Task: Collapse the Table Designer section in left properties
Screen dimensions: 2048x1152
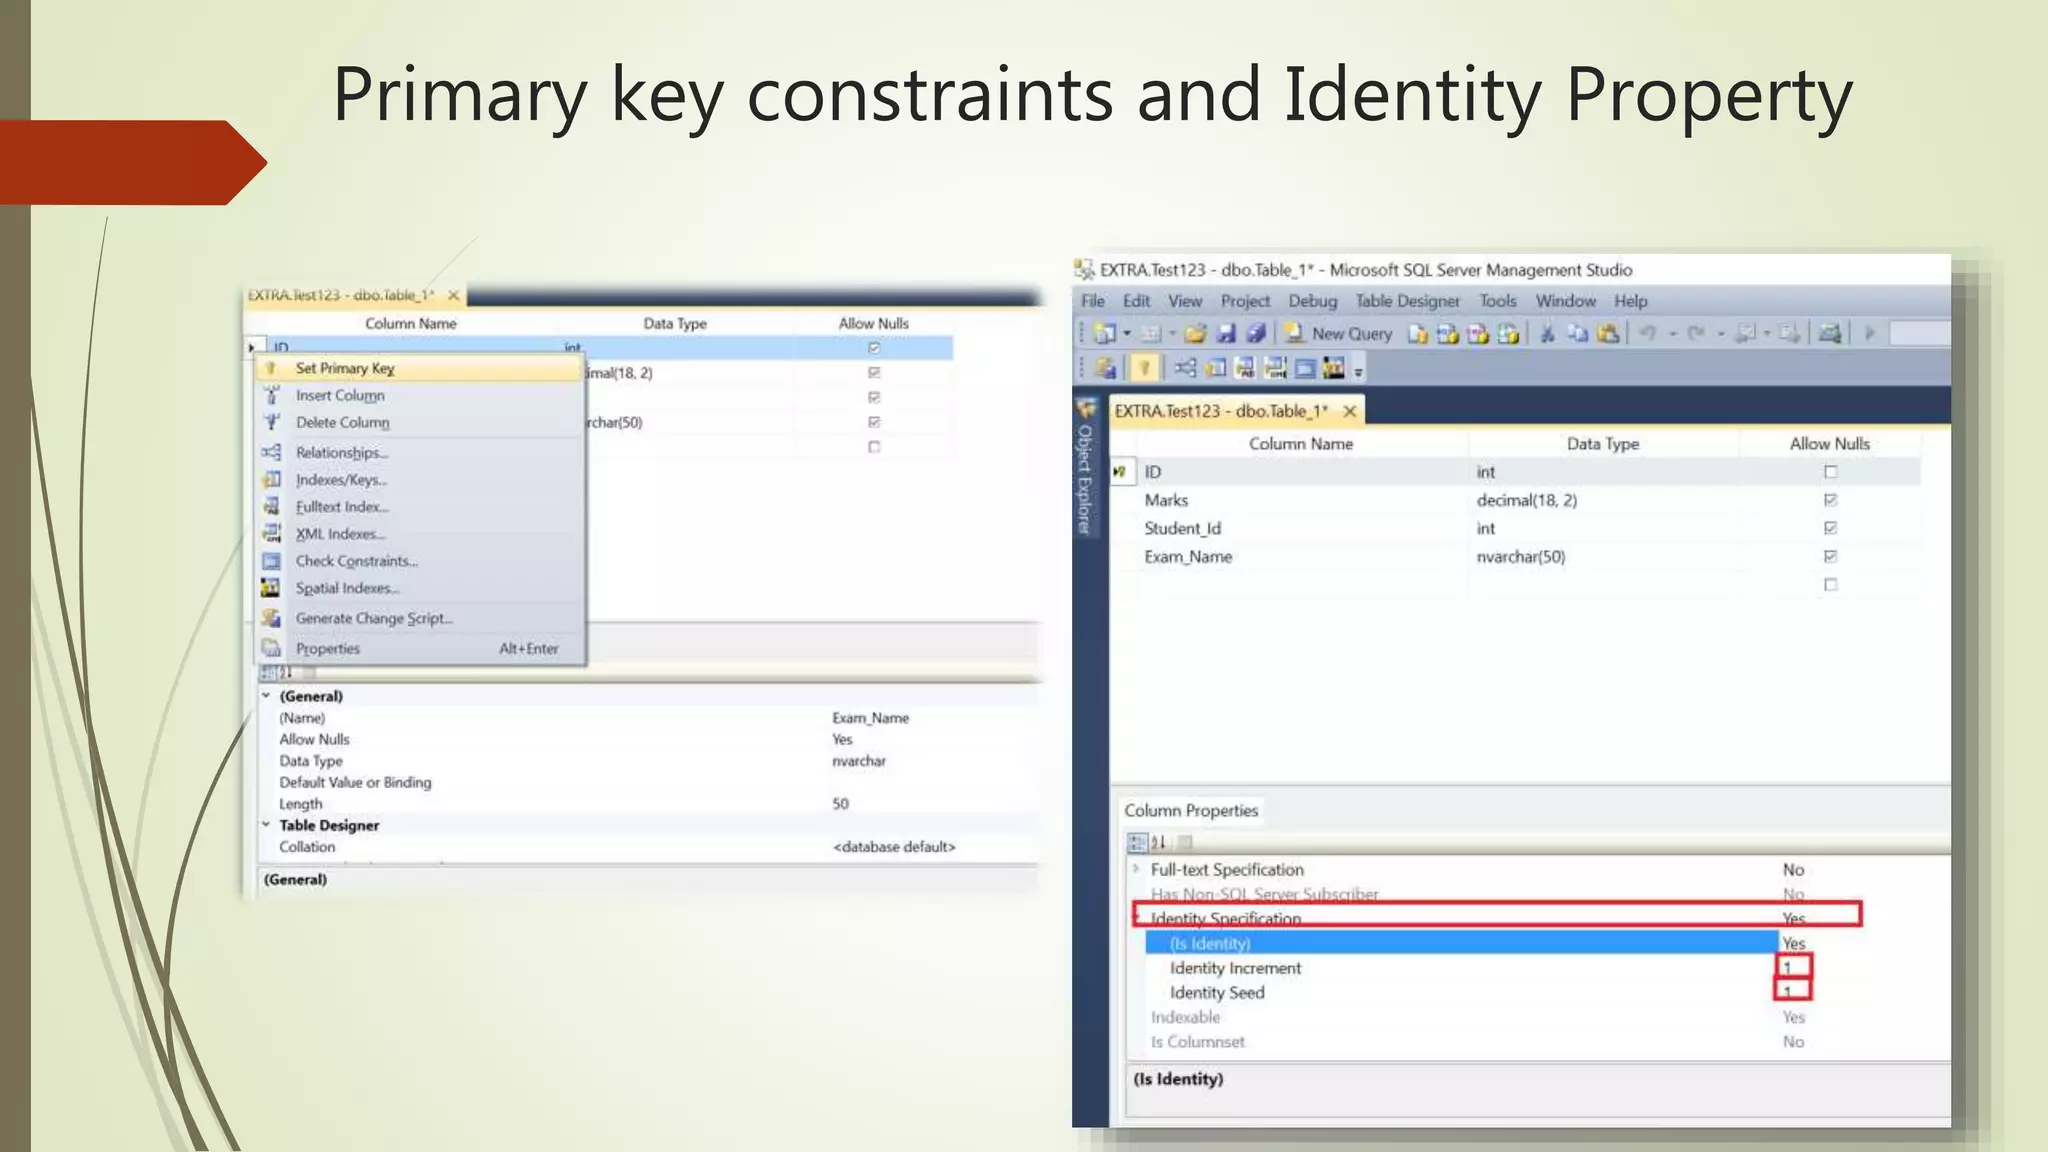Action: point(266,824)
